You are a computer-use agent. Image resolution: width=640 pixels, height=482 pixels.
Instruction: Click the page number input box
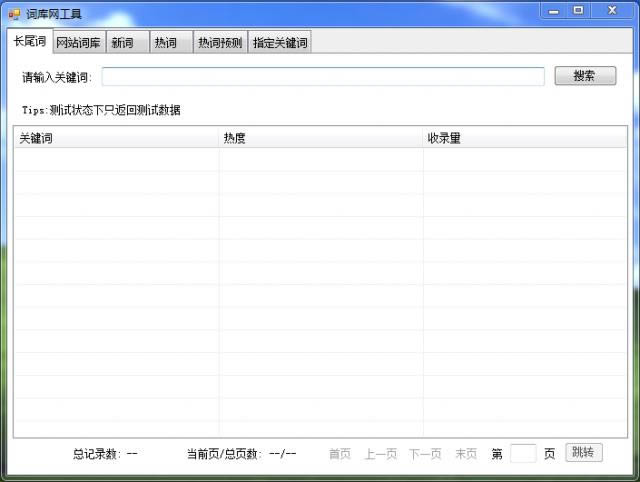523,454
